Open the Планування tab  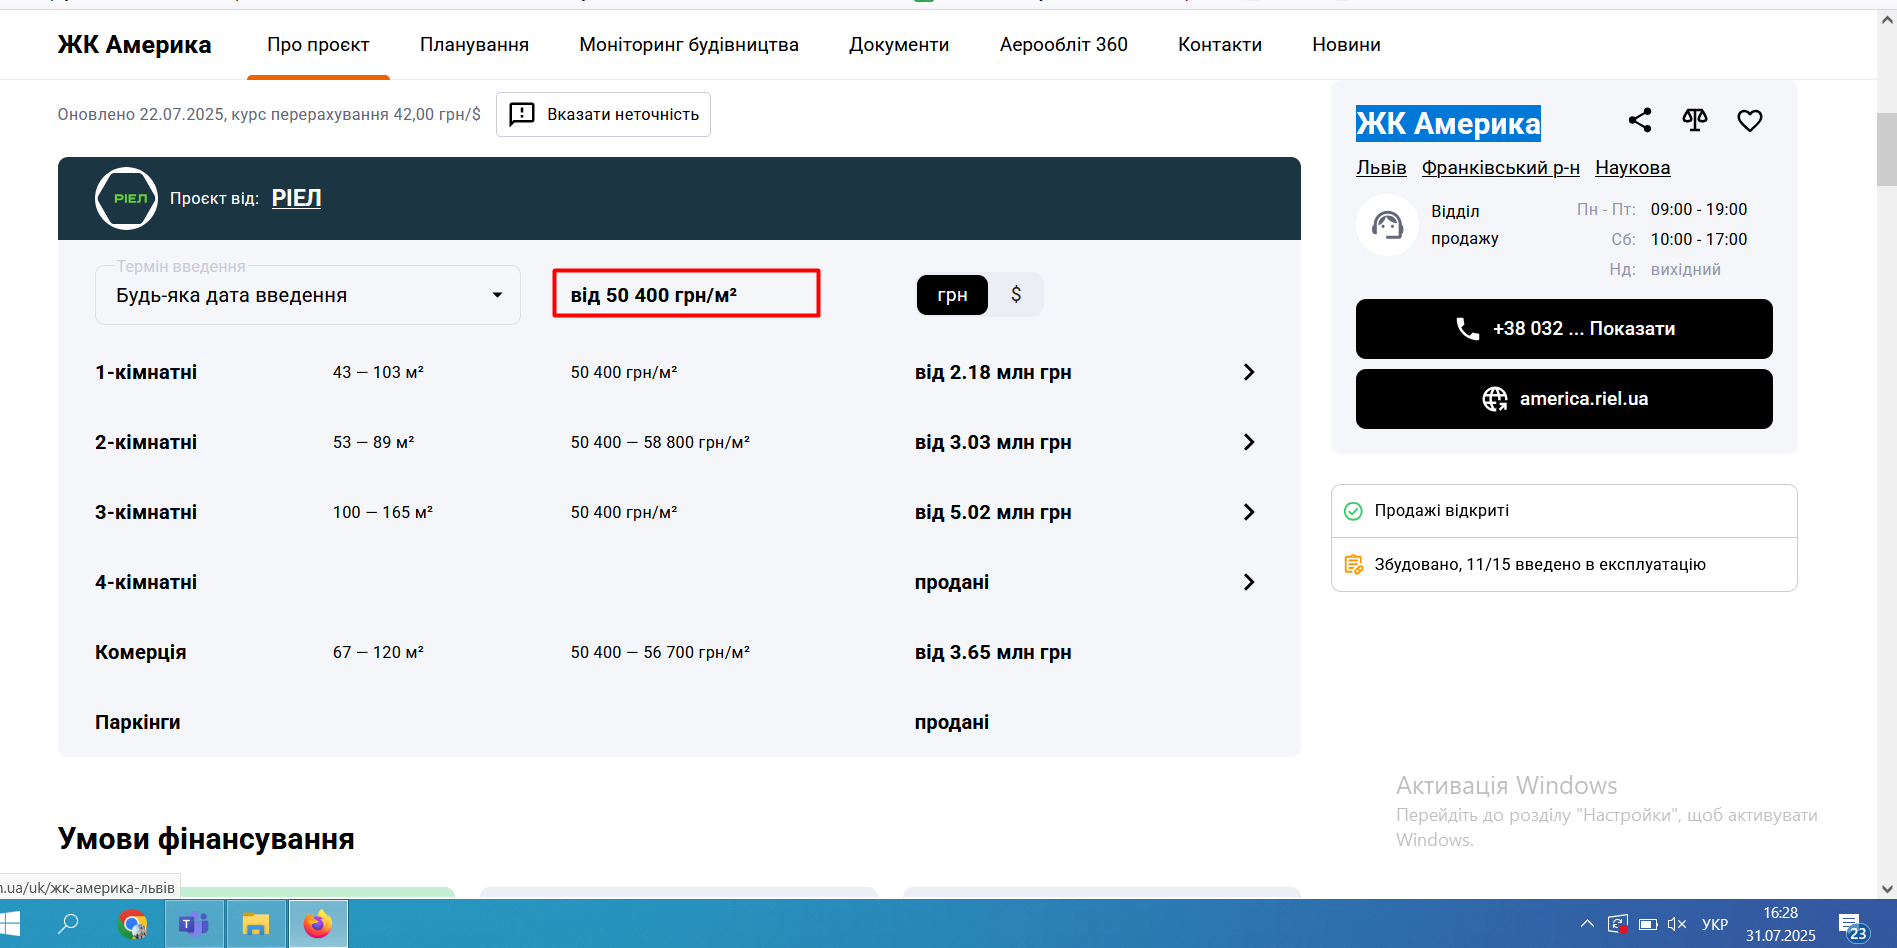474,45
